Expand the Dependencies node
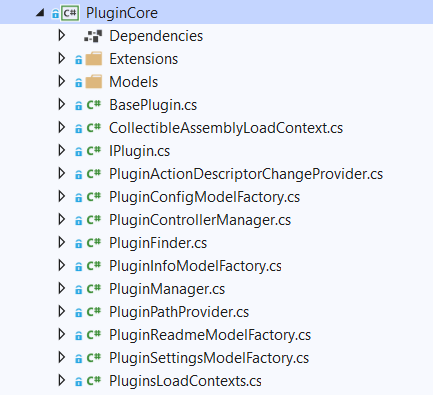This screenshot has width=433, height=395. (x=62, y=35)
